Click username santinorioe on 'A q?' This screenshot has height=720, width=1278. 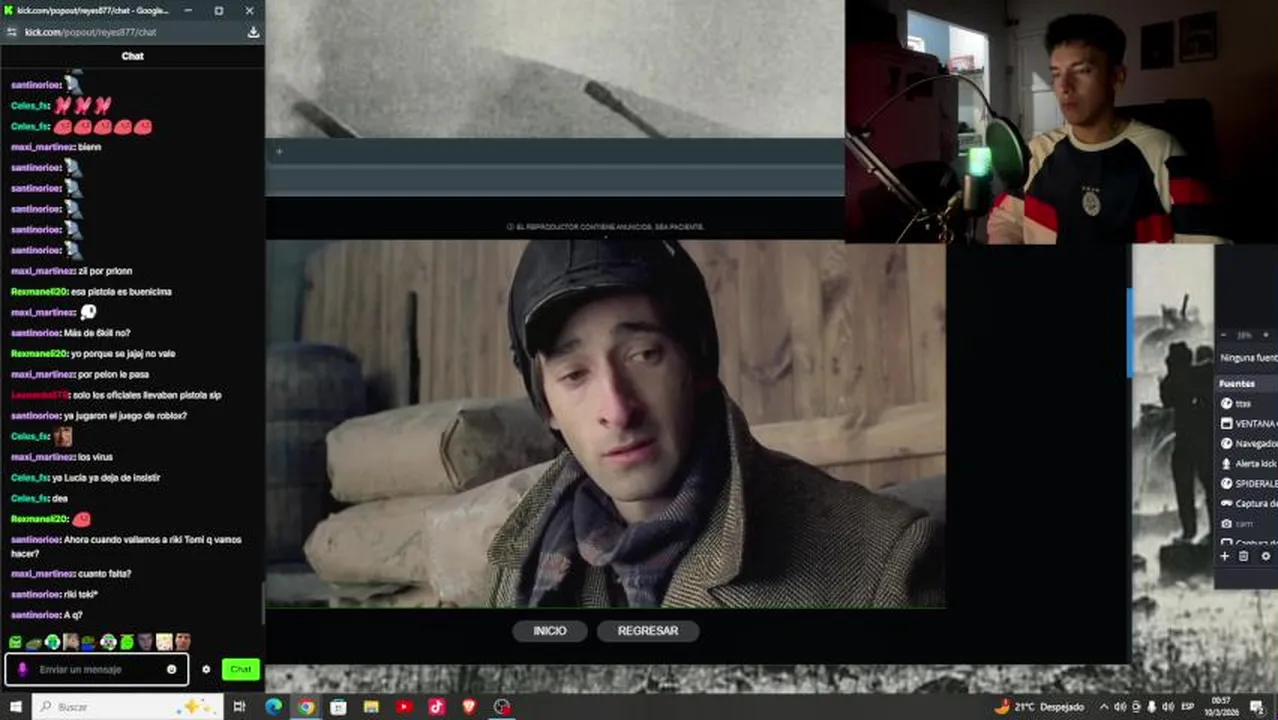point(36,615)
